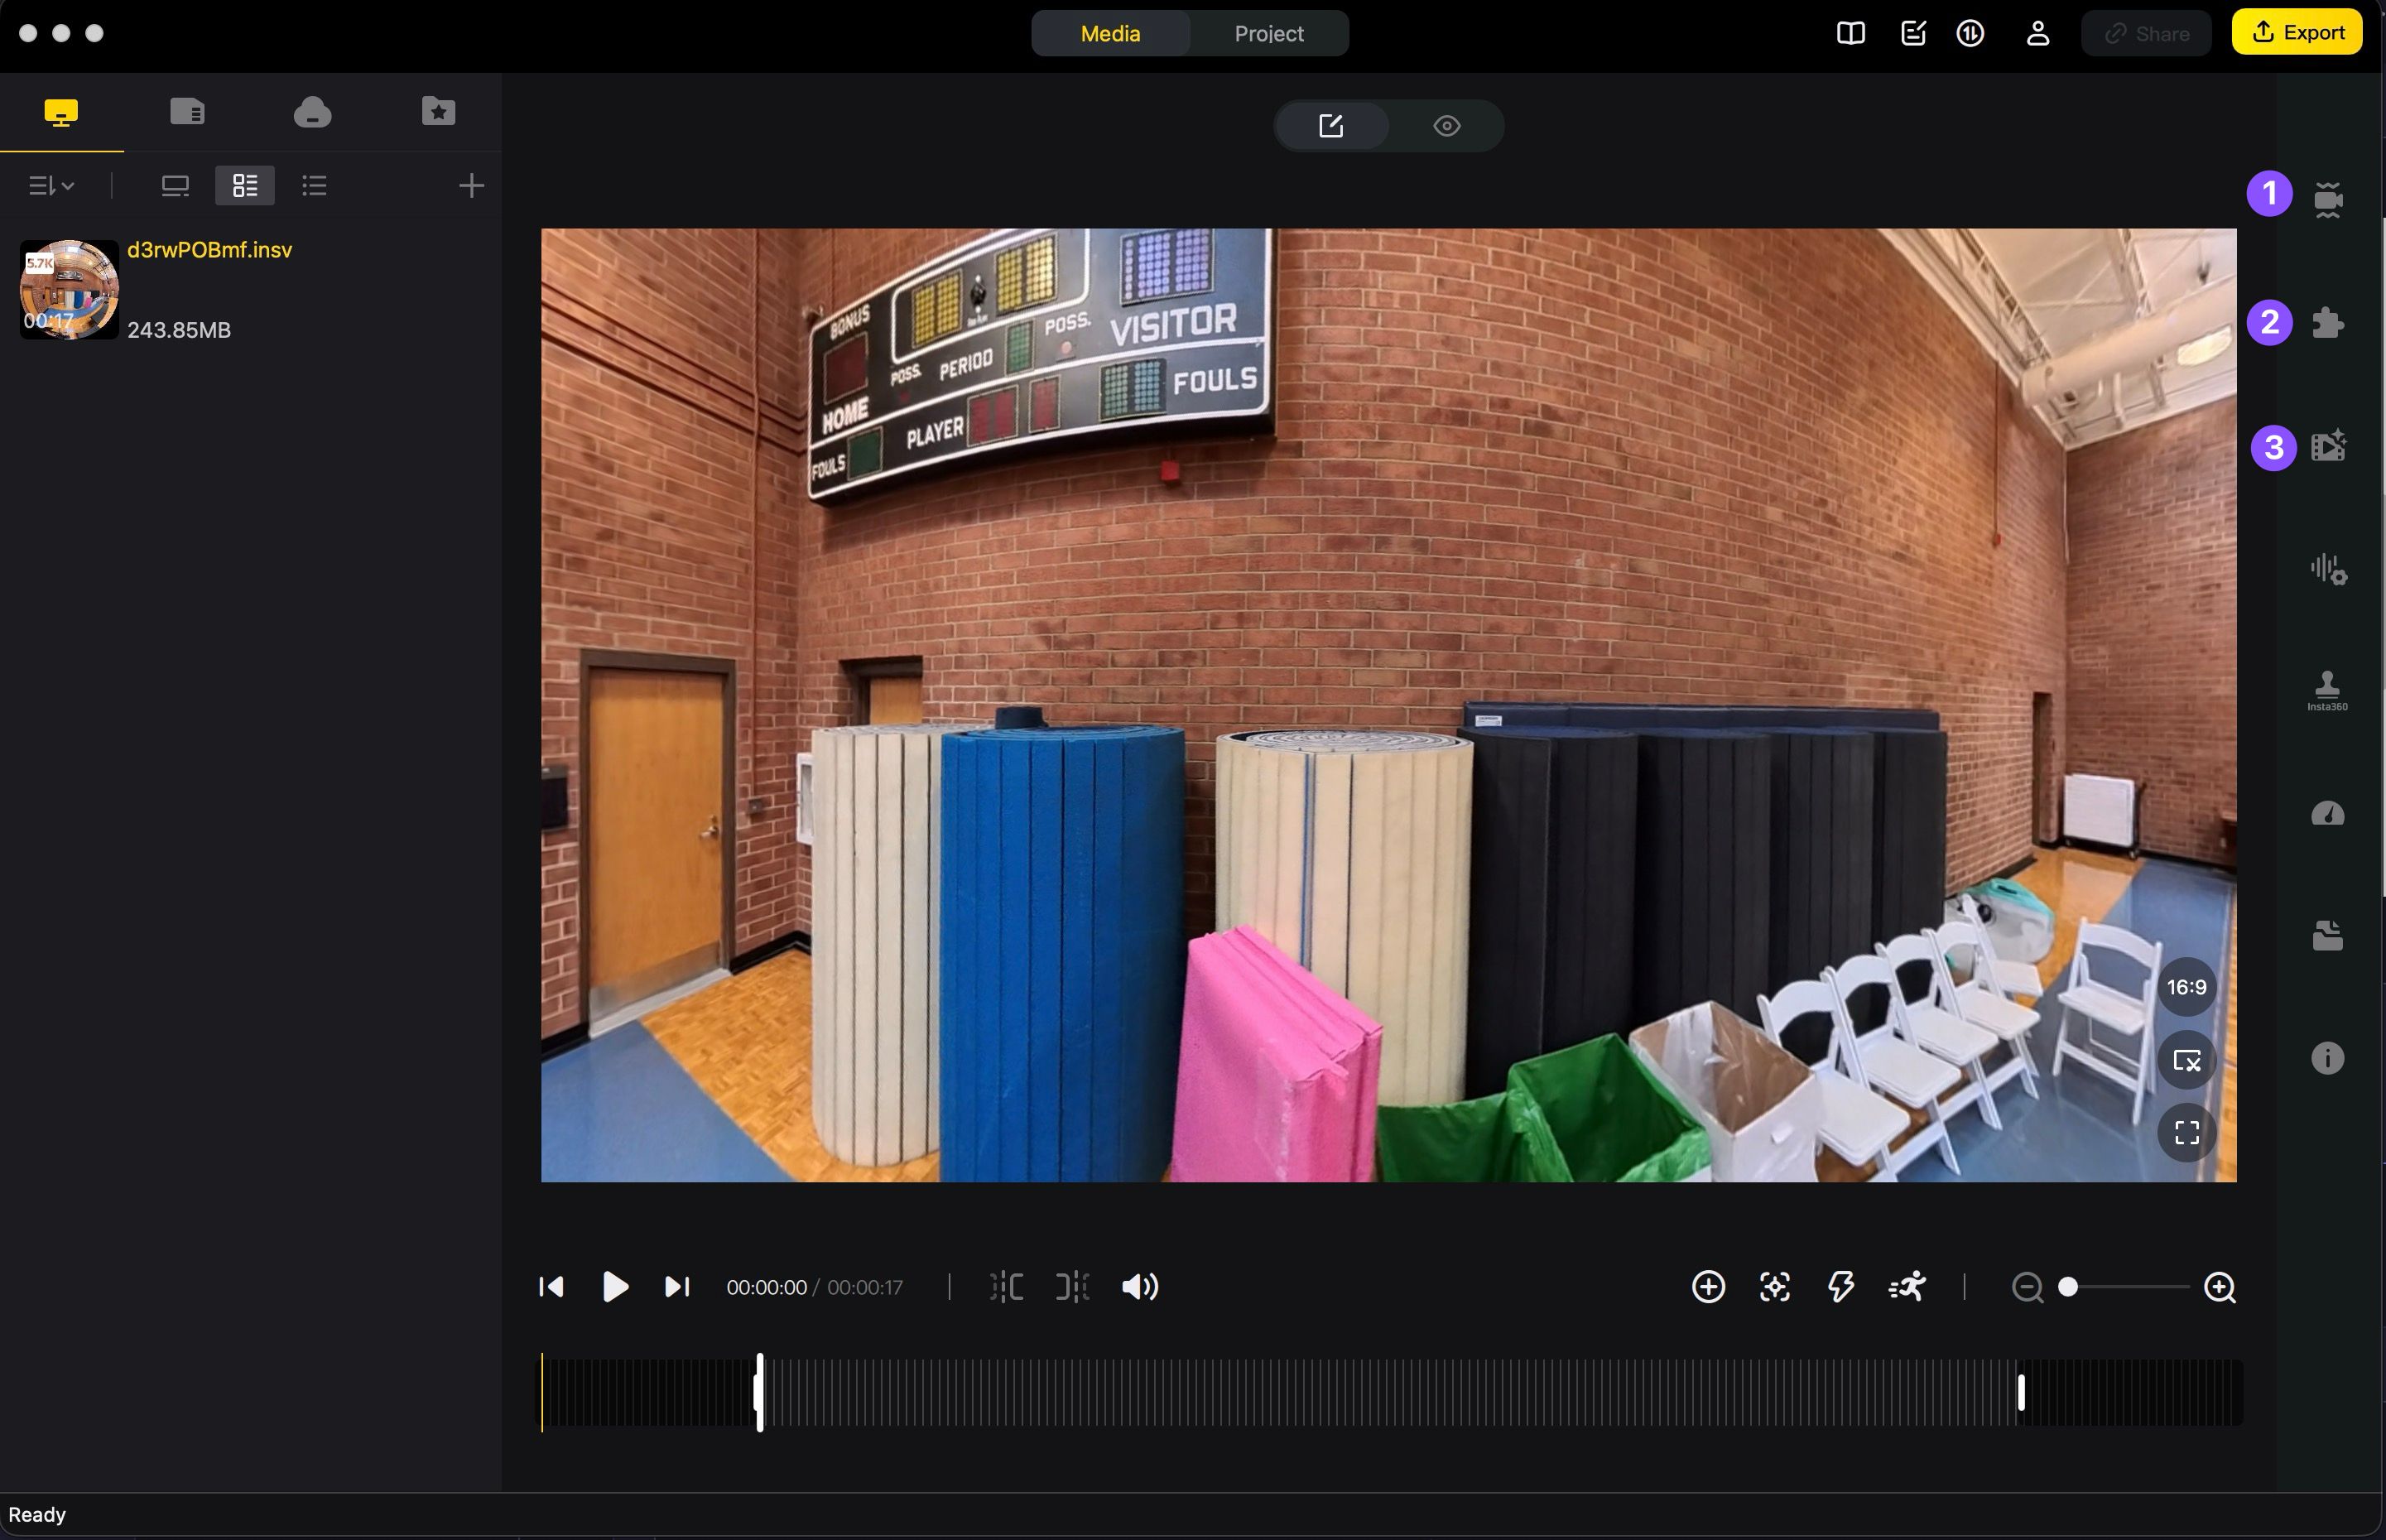Switch to the Project tab

pyautogui.click(x=1268, y=34)
